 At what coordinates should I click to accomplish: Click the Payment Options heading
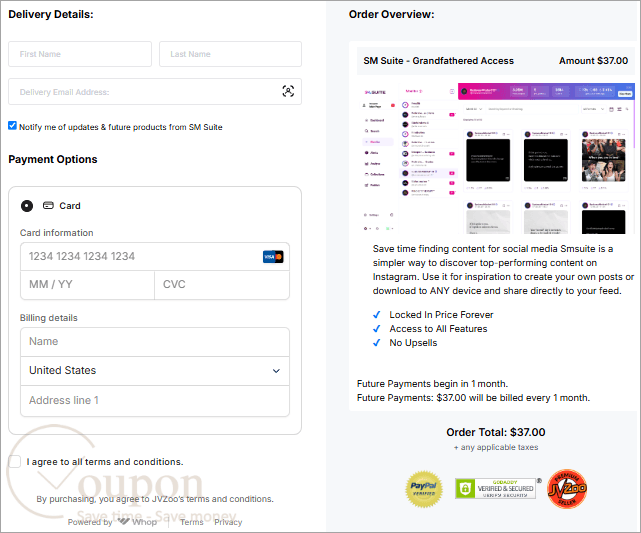click(53, 159)
